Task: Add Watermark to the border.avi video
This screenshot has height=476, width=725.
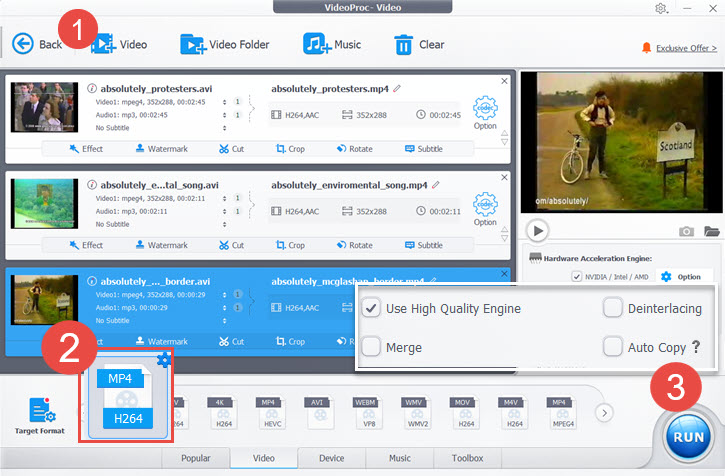Action: (x=162, y=341)
